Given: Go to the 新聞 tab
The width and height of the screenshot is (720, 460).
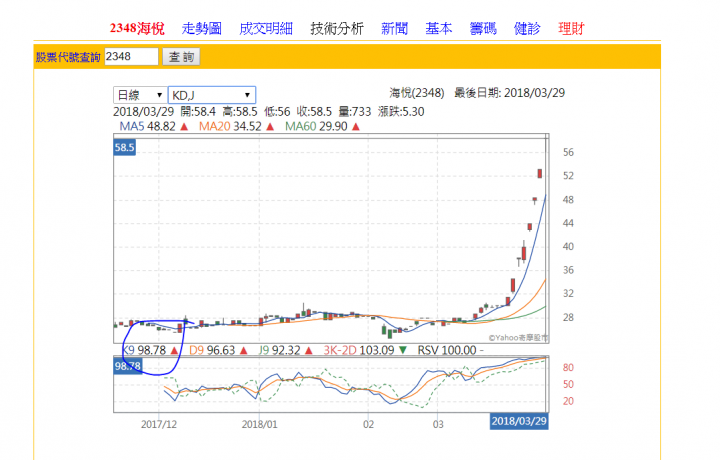Looking at the screenshot, I should tap(394, 28).
